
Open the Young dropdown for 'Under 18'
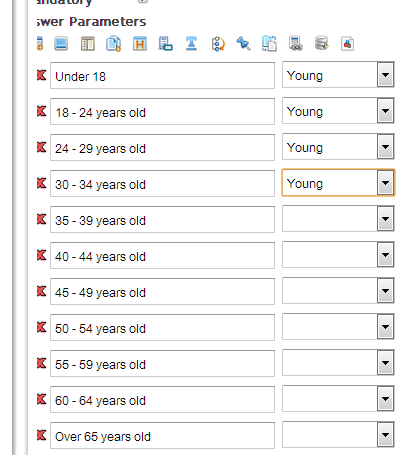386,75
